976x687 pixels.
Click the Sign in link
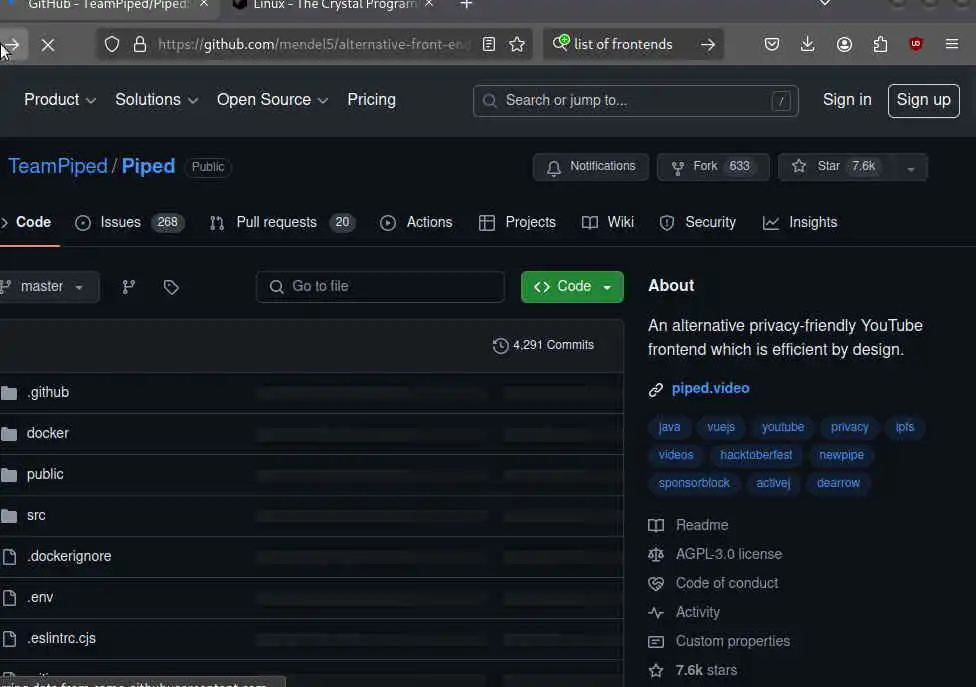pyautogui.click(x=847, y=100)
